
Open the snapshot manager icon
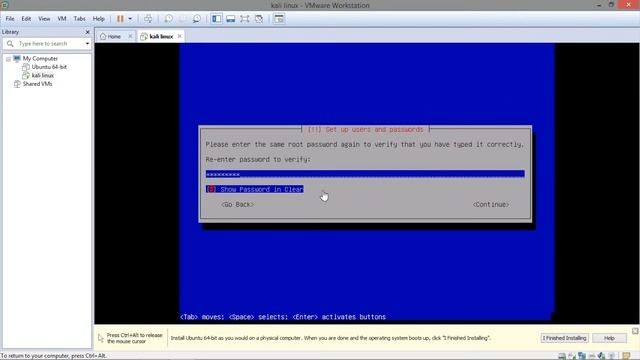click(197, 19)
